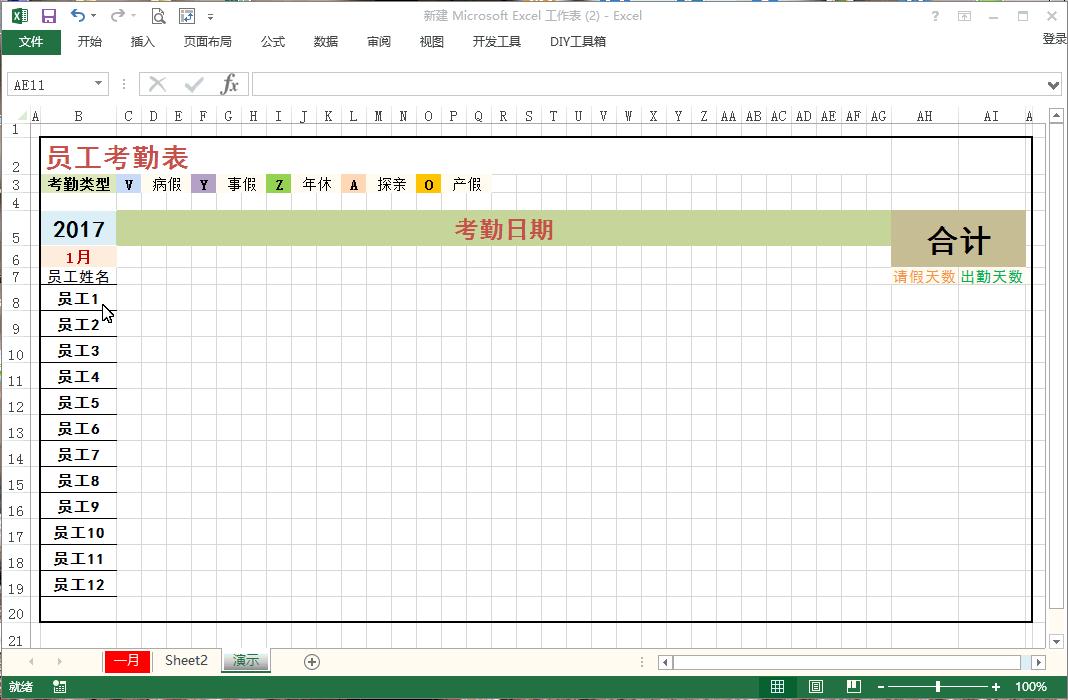The image size is (1068, 700).
Task: Select the 演示 sheet tab
Action: [245, 661]
